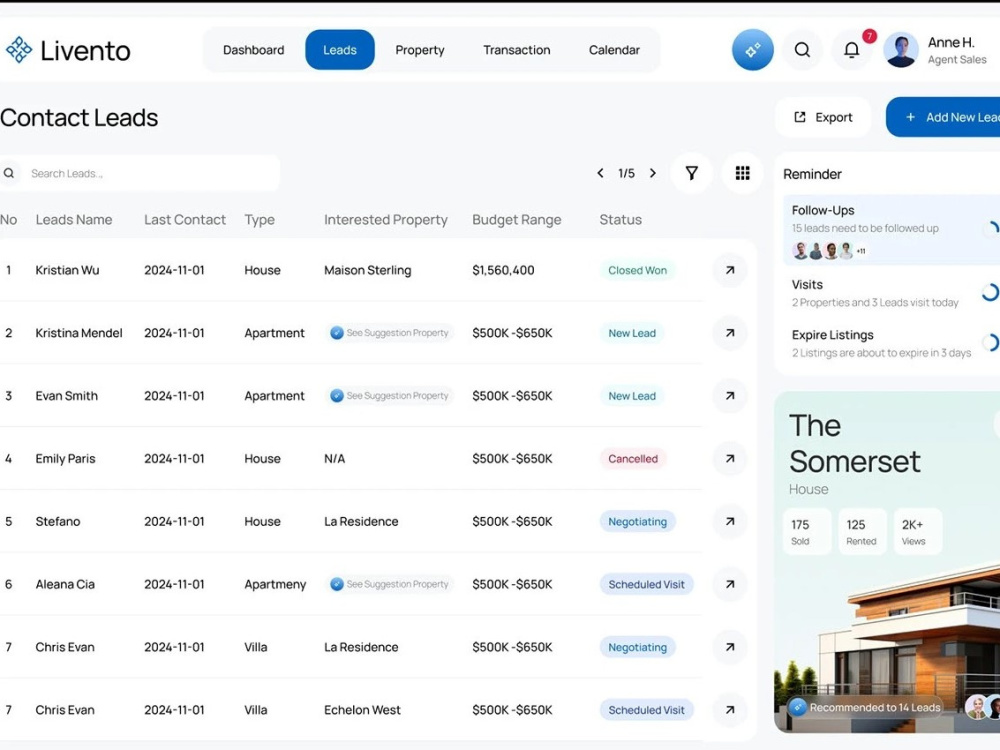Open detail arrow for Echelon West row
The width and height of the screenshot is (1000, 750).
tap(730, 710)
